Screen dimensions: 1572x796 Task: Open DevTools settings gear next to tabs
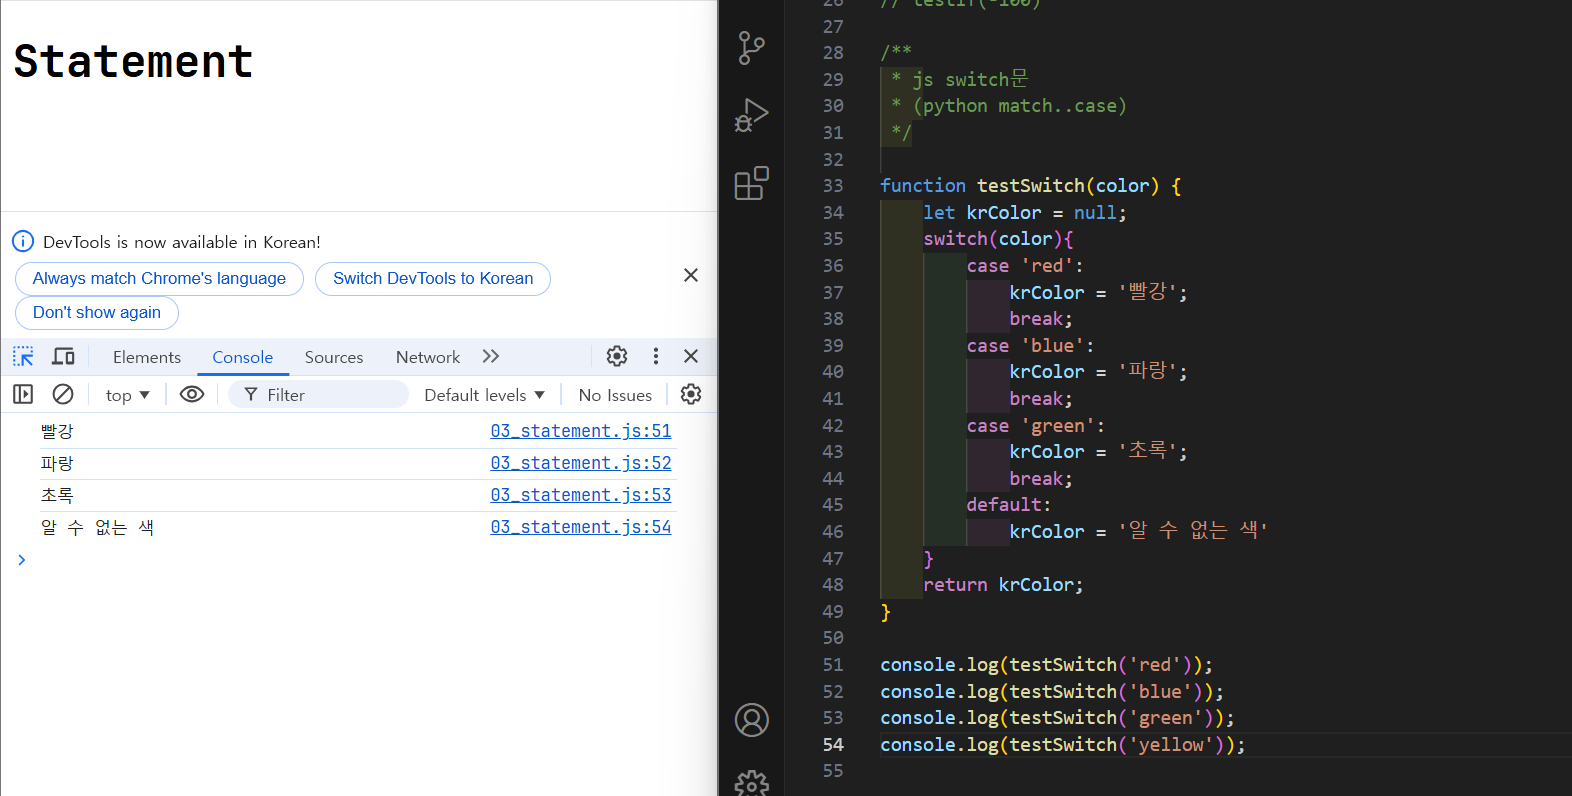click(617, 356)
